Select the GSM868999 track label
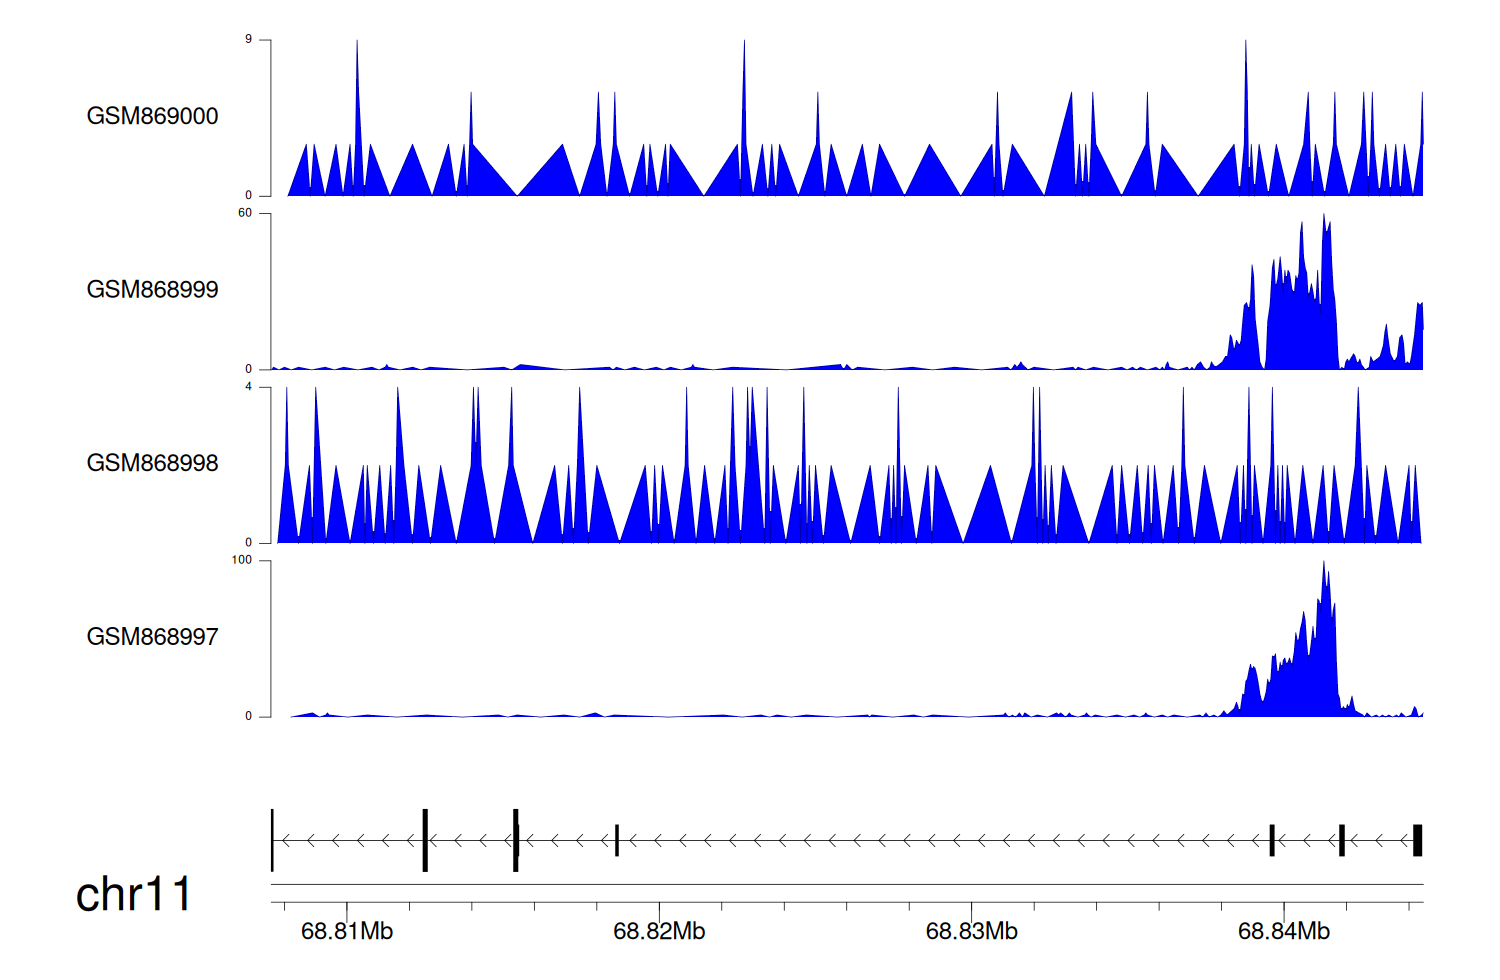This screenshot has height=980, width=1500. tap(152, 290)
